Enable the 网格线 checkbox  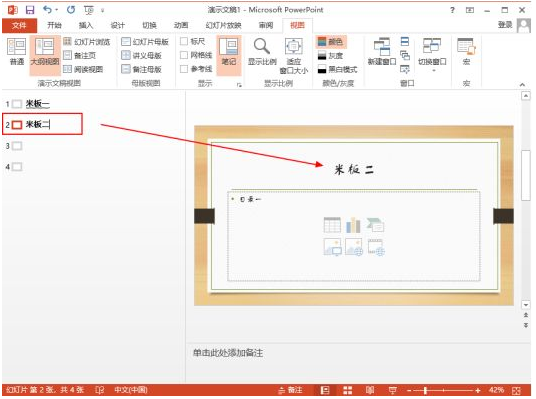(184, 55)
